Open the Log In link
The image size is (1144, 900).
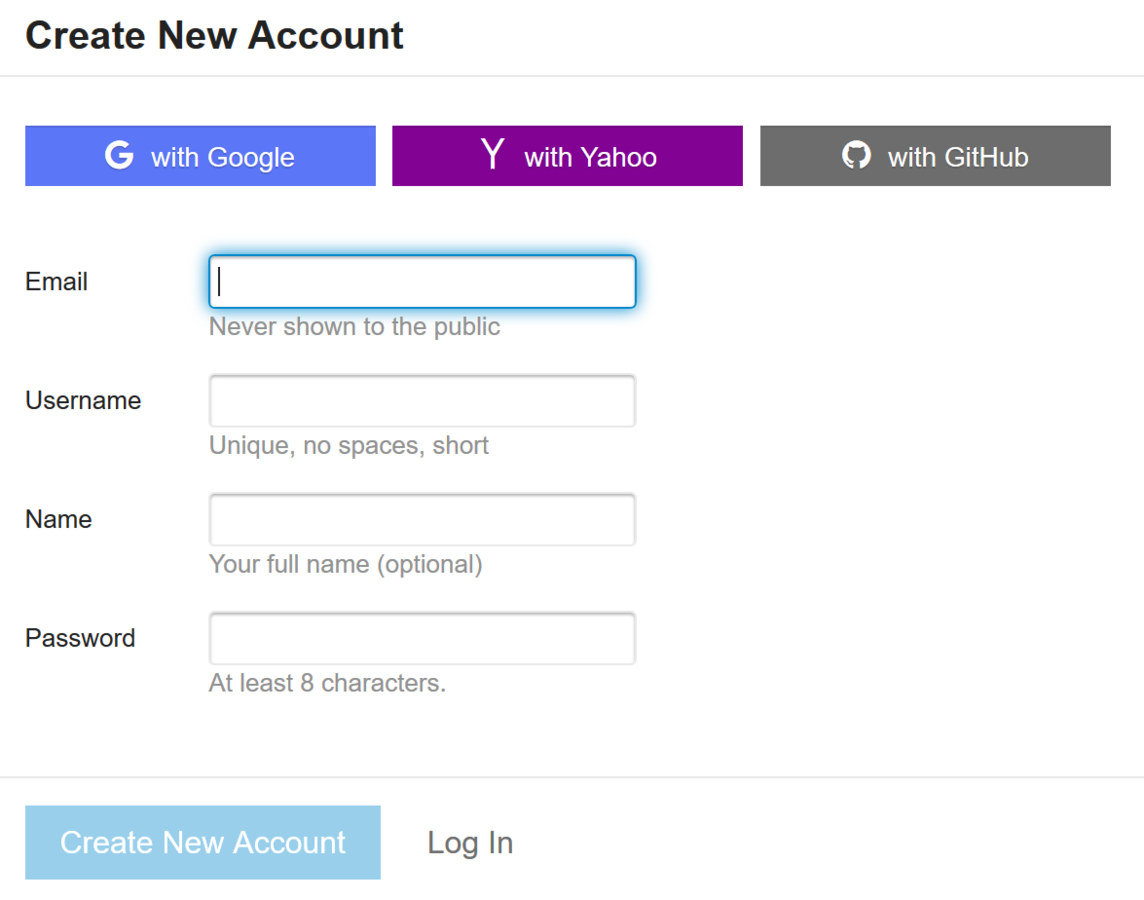click(470, 843)
